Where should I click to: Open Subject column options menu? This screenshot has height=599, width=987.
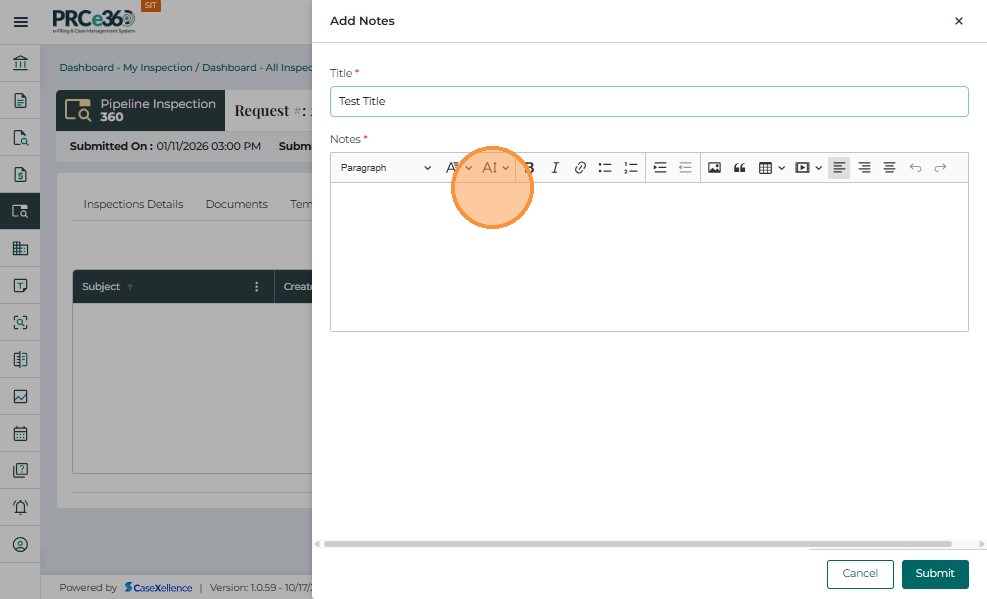click(x=256, y=287)
